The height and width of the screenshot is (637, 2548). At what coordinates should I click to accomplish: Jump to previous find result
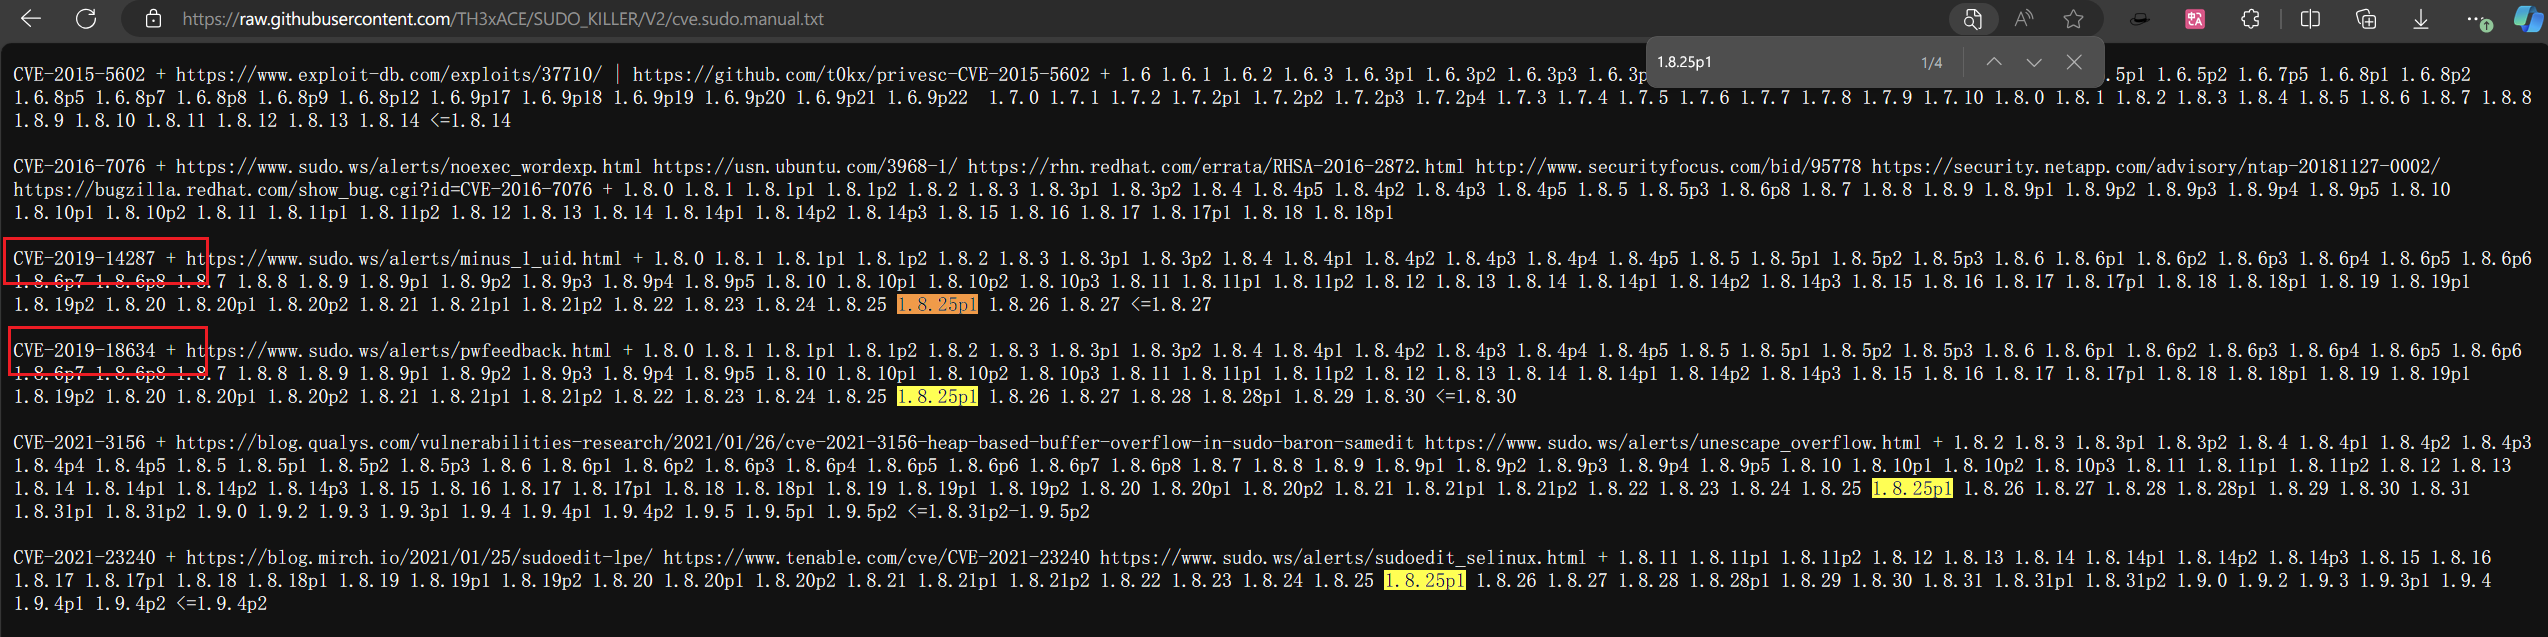[x=1994, y=62]
